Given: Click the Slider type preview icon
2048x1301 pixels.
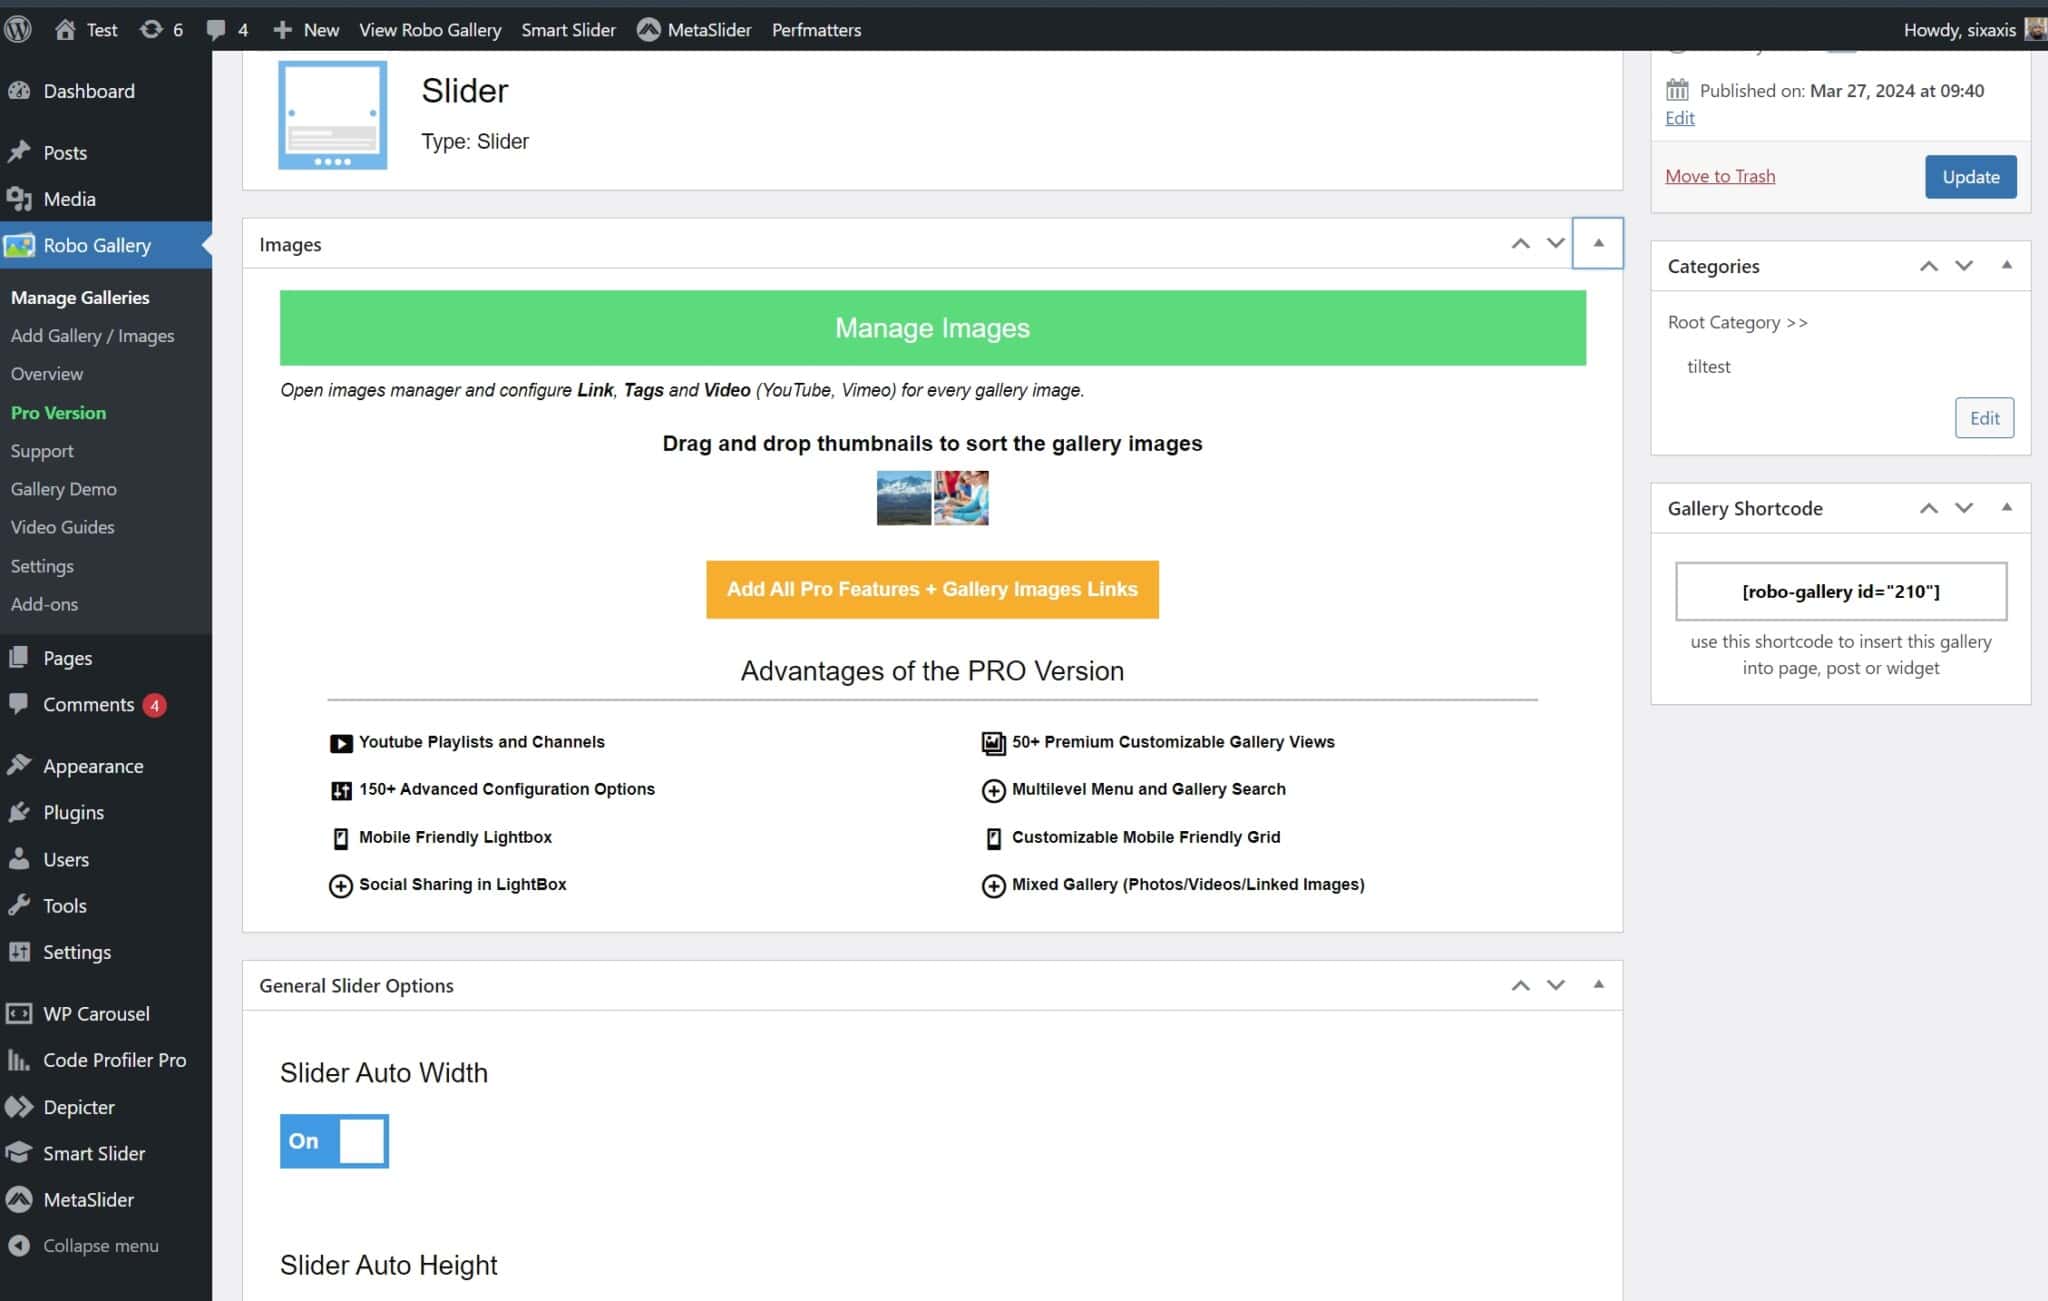Looking at the screenshot, I should tap(332, 115).
